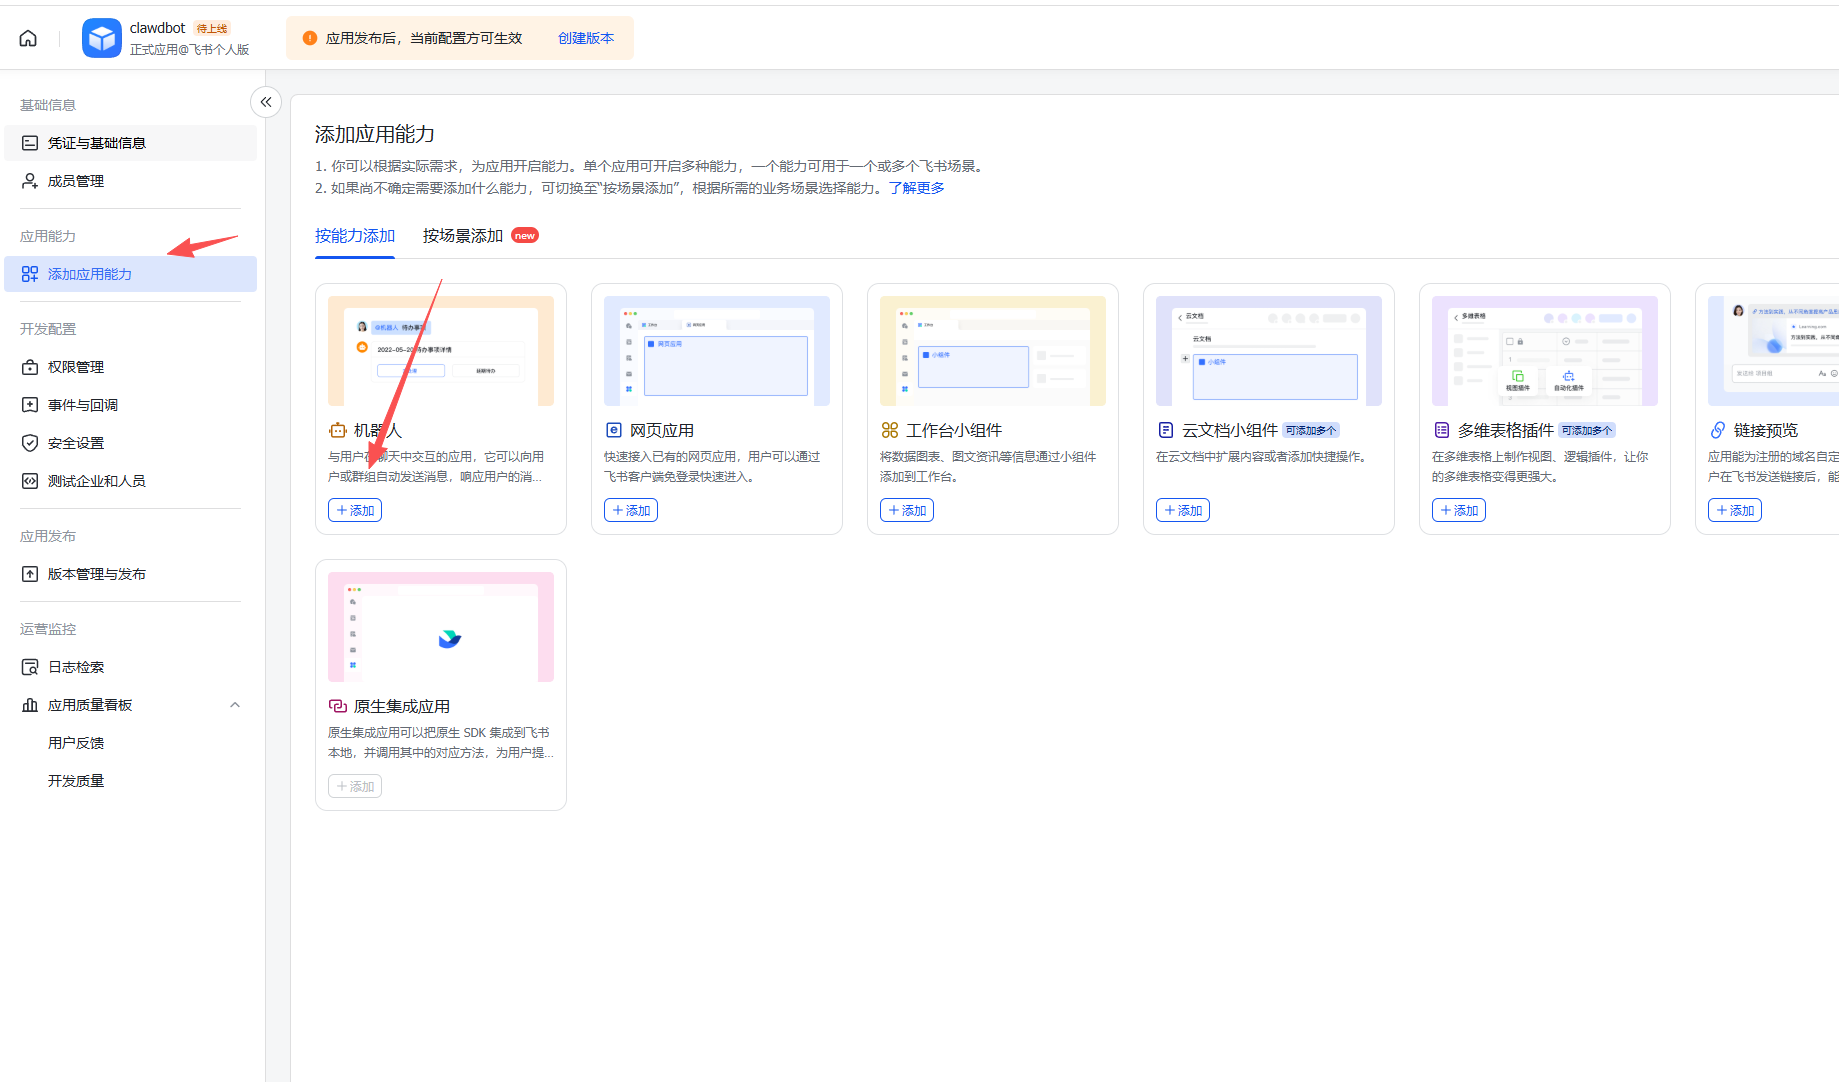Open 凭证与基础信息 in the sidebar
Image resolution: width=1839 pixels, height=1082 pixels.
click(95, 142)
